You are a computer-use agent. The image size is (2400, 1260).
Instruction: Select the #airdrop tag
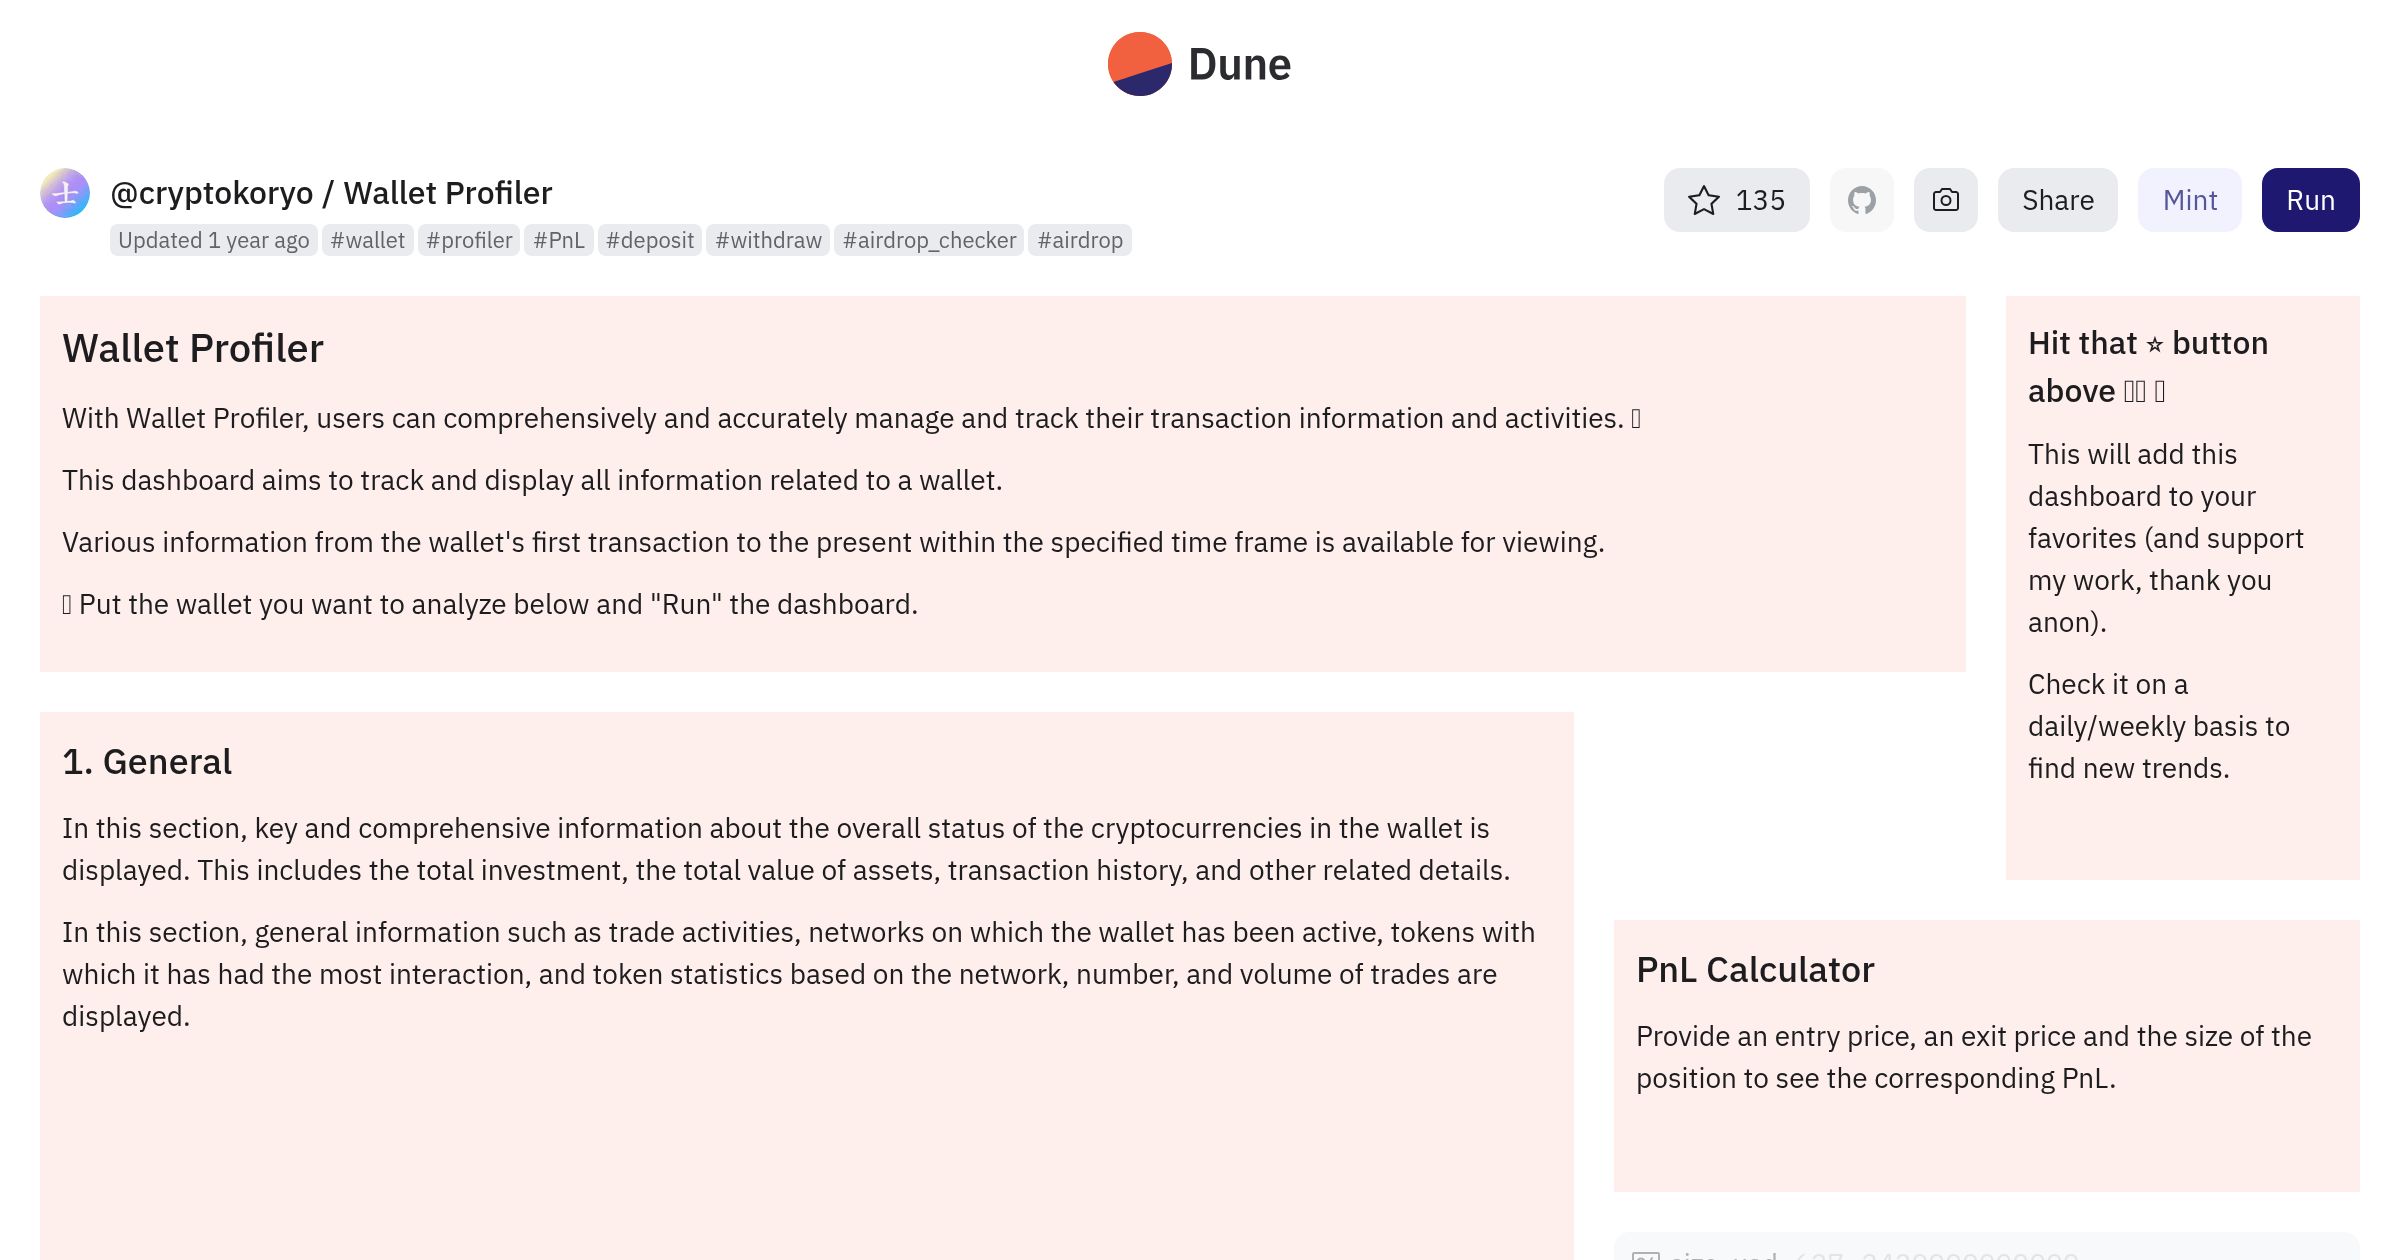click(x=1080, y=240)
